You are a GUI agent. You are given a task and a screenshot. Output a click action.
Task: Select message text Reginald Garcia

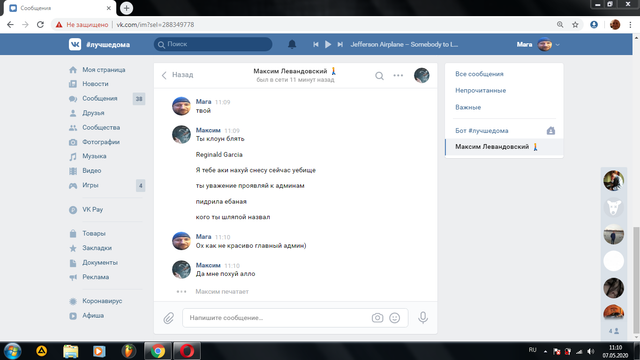[x=219, y=155]
